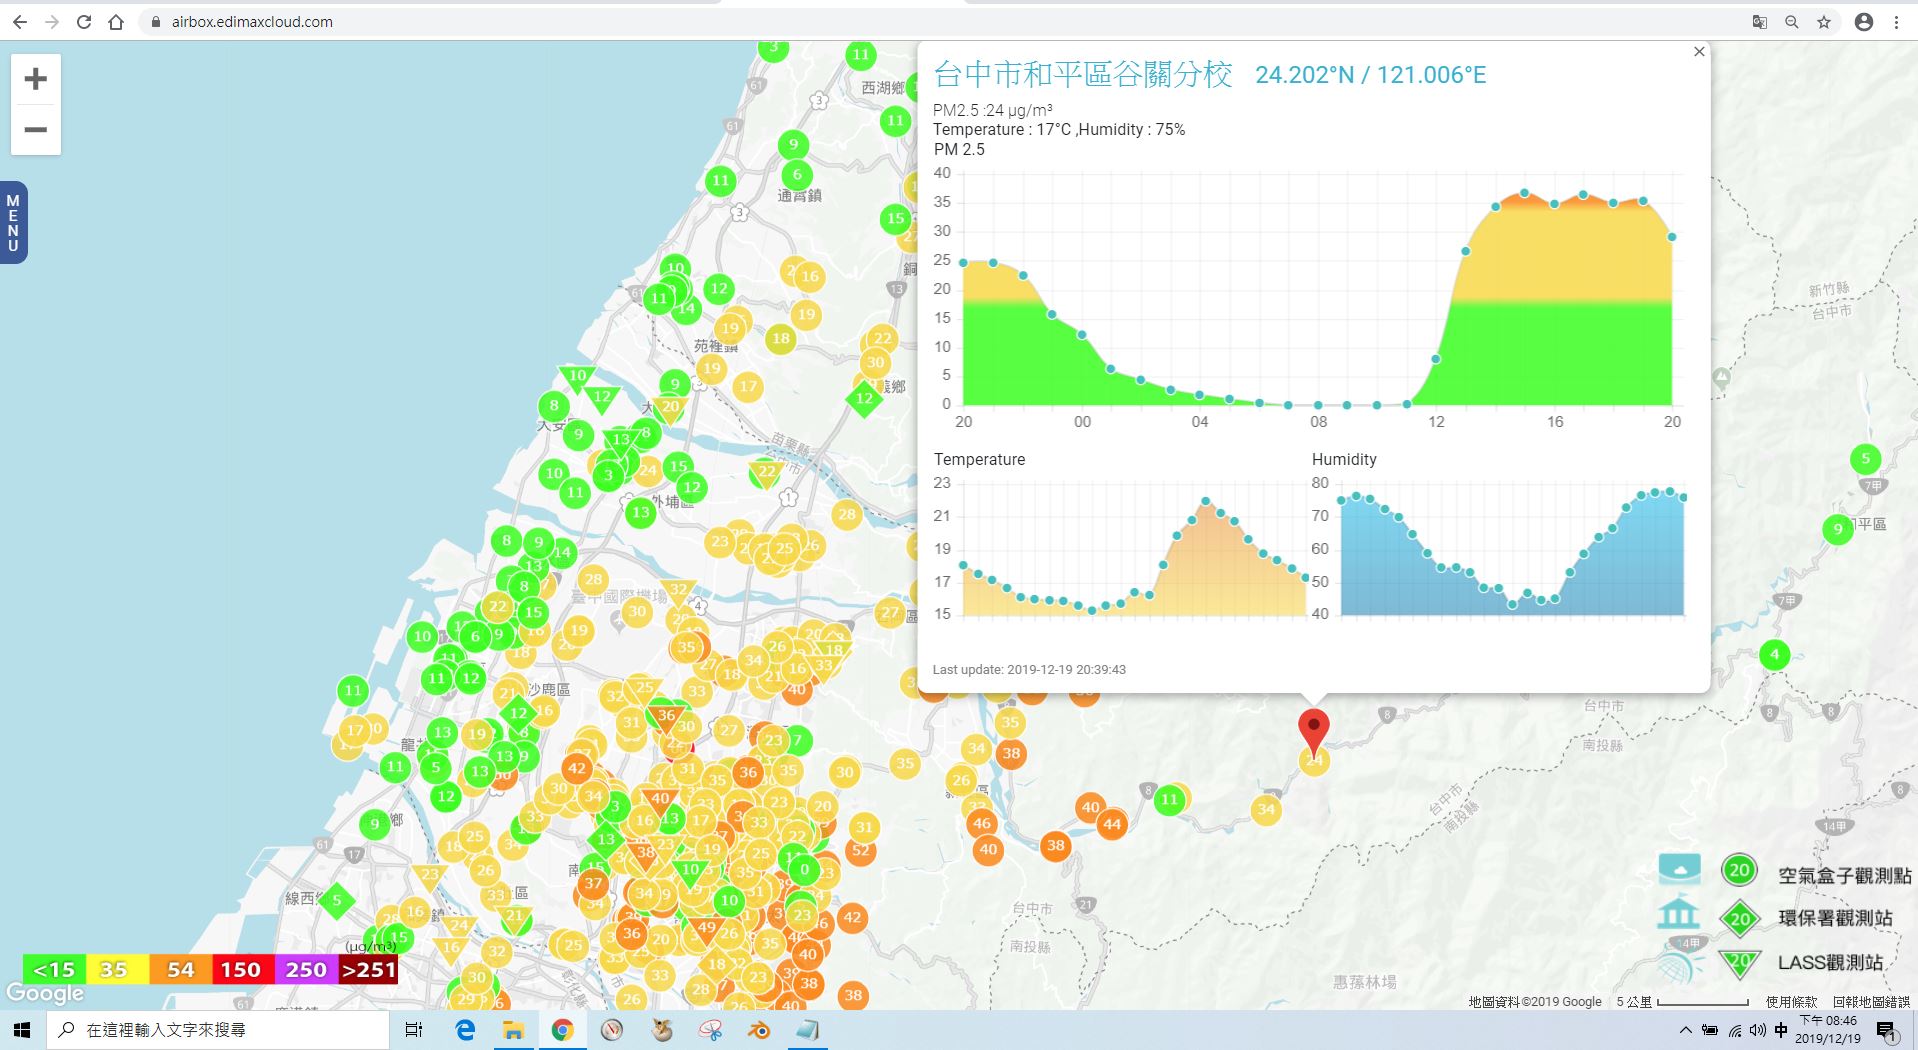Select the red 150 color scale swatch
Viewport: 1918px width, 1050px height.
click(243, 969)
